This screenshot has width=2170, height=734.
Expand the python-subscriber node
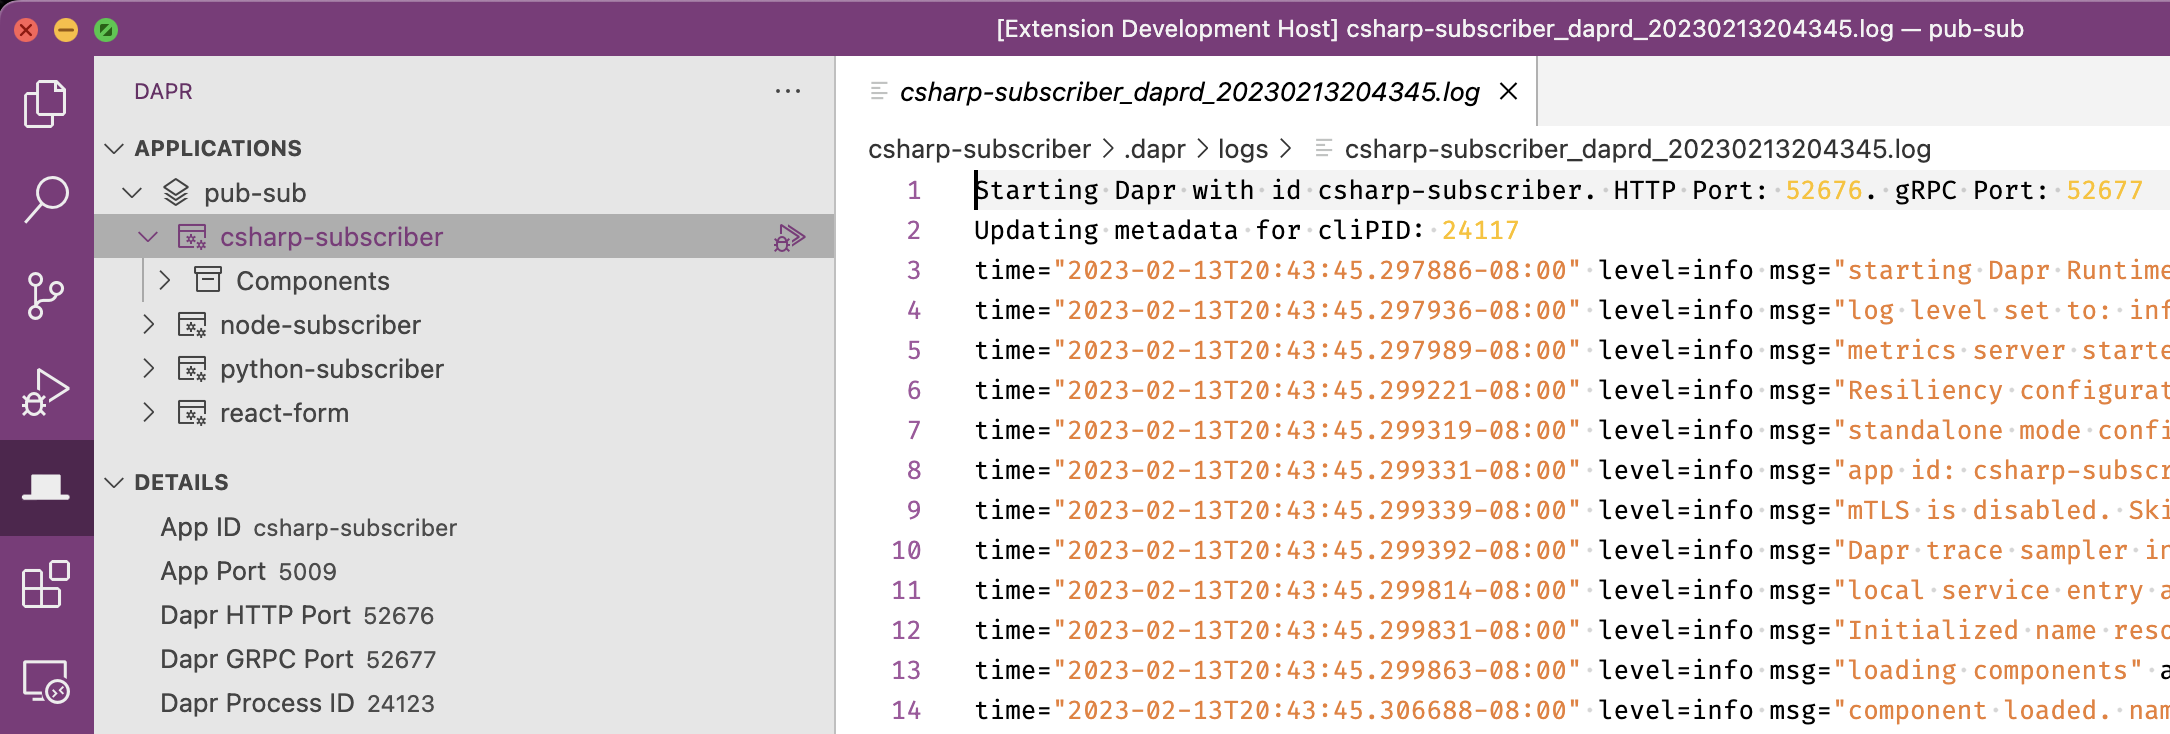(x=148, y=369)
